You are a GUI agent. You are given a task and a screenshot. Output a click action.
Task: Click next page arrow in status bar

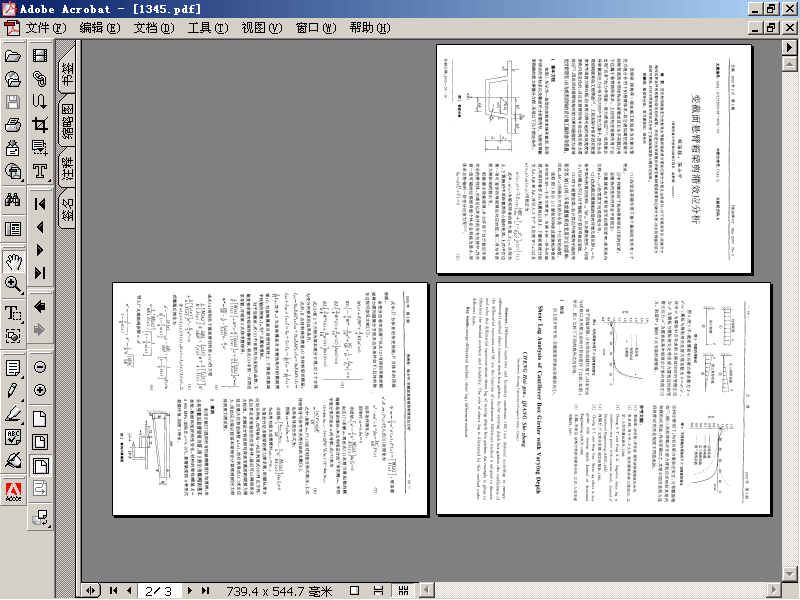[x=190, y=590]
